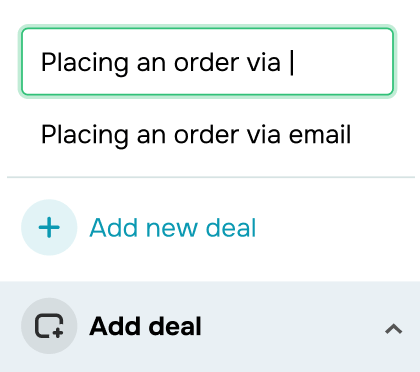The width and height of the screenshot is (420, 372).
Task: Choose the email order suggestion from the dropdown list
Action: pos(196,135)
